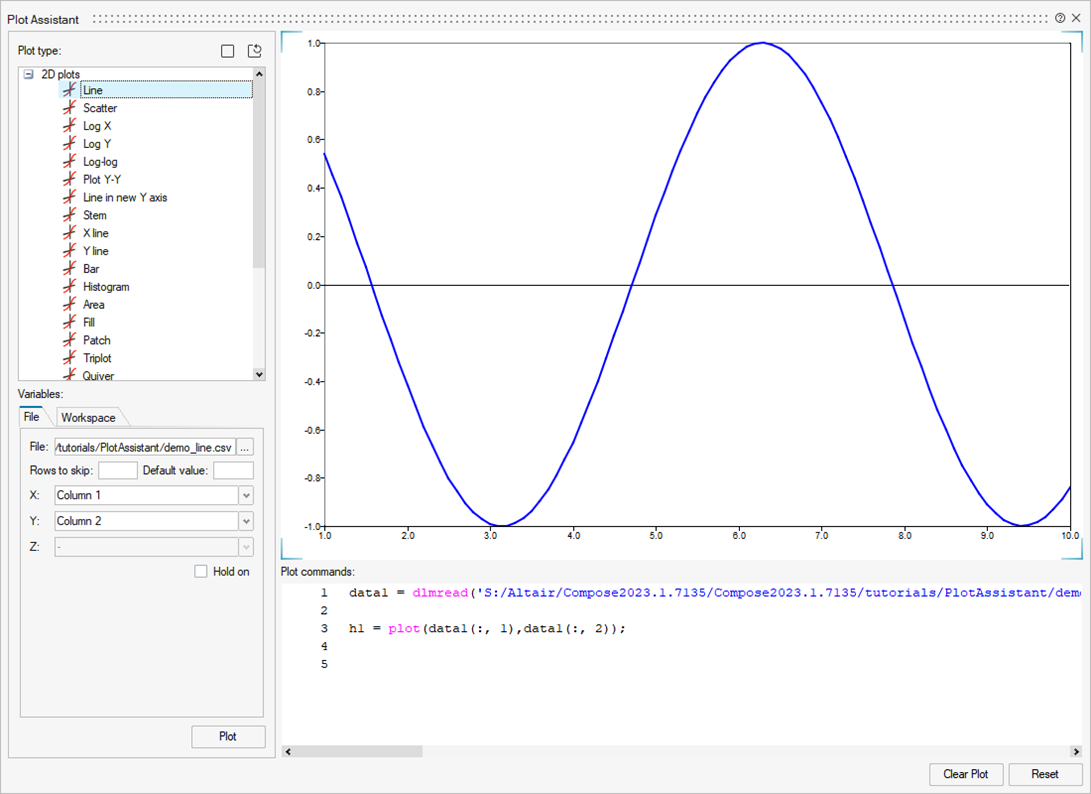Click the Stem plot type icon
This screenshot has width=1091, height=794.
tap(69, 215)
